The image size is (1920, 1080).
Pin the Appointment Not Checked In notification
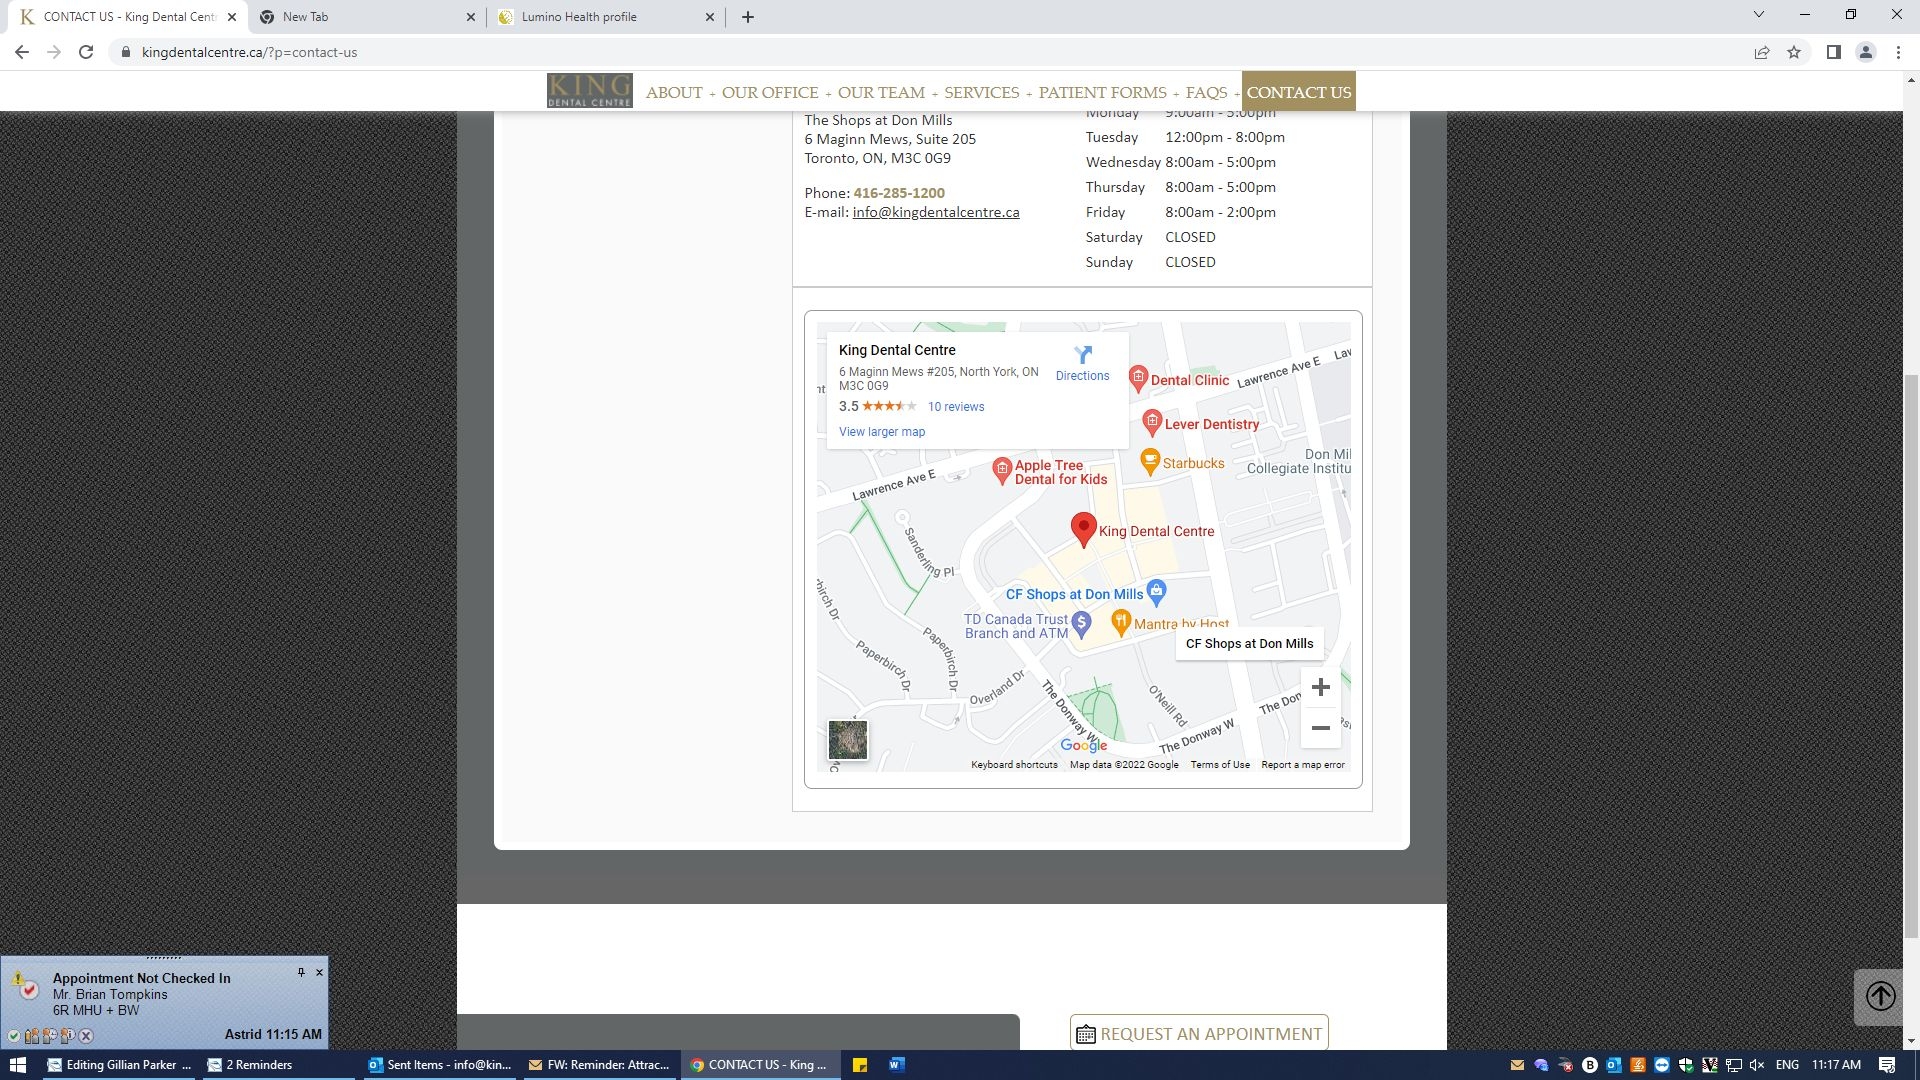tap(301, 972)
